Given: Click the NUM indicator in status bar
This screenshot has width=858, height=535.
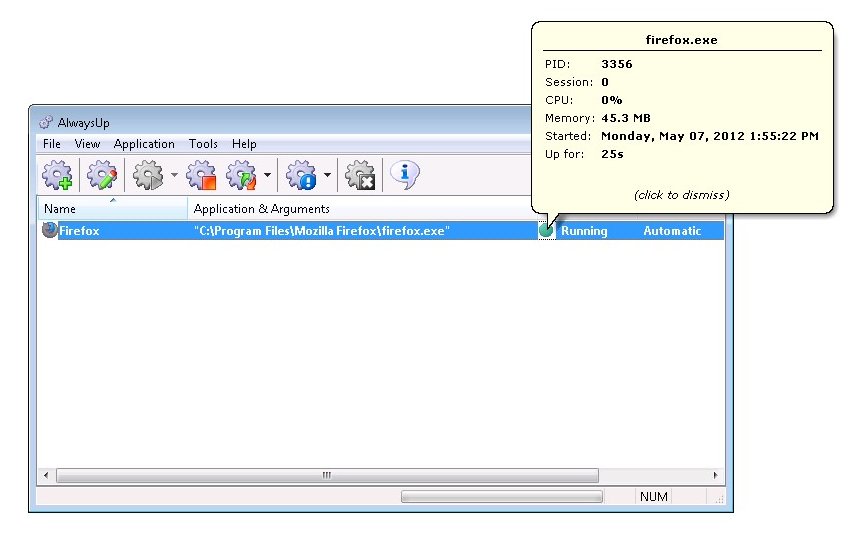Looking at the screenshot, I should click(x=653, y=496).
